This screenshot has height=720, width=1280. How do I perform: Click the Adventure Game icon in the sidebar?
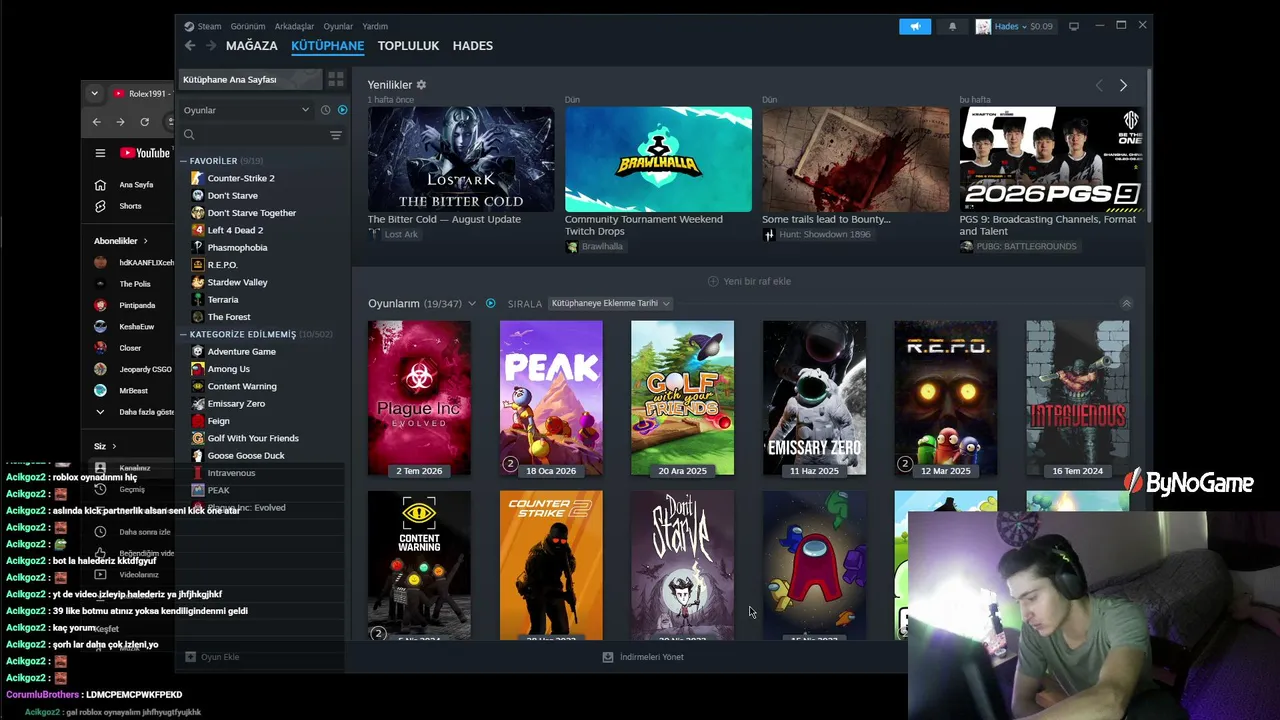198,352
